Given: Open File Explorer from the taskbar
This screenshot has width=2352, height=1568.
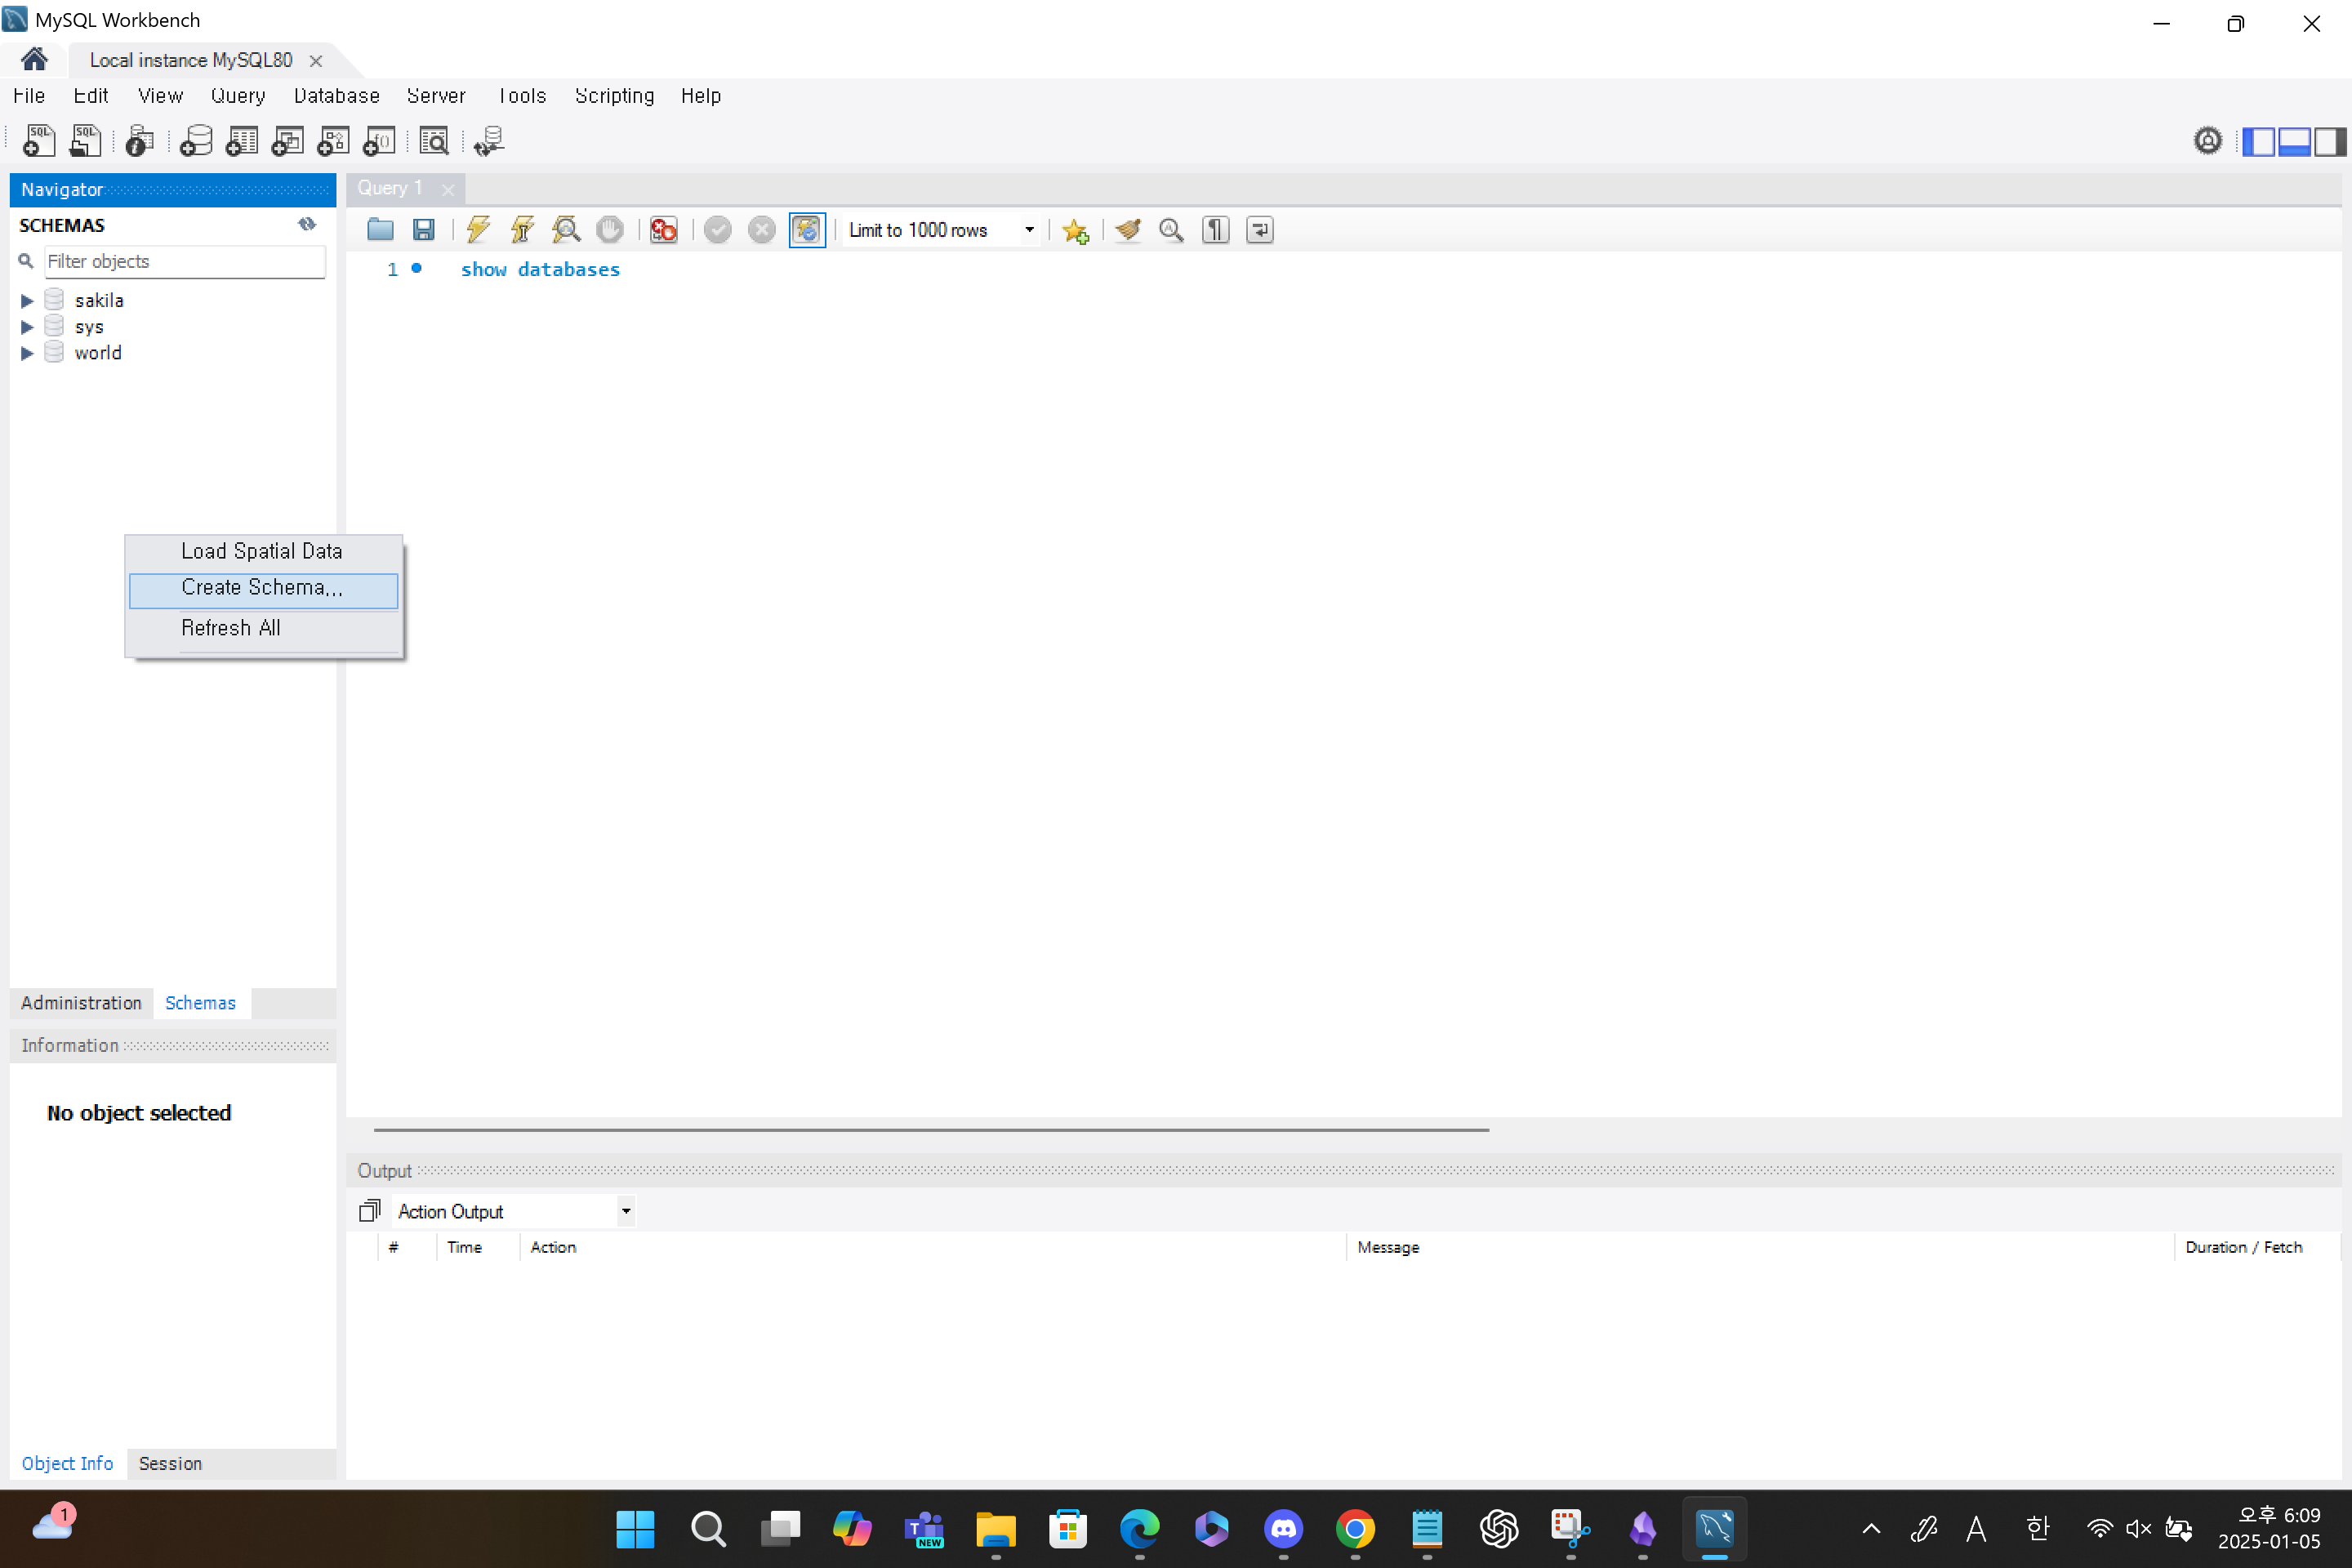Looking at the screenshot, I should [x=995, y=1528].
